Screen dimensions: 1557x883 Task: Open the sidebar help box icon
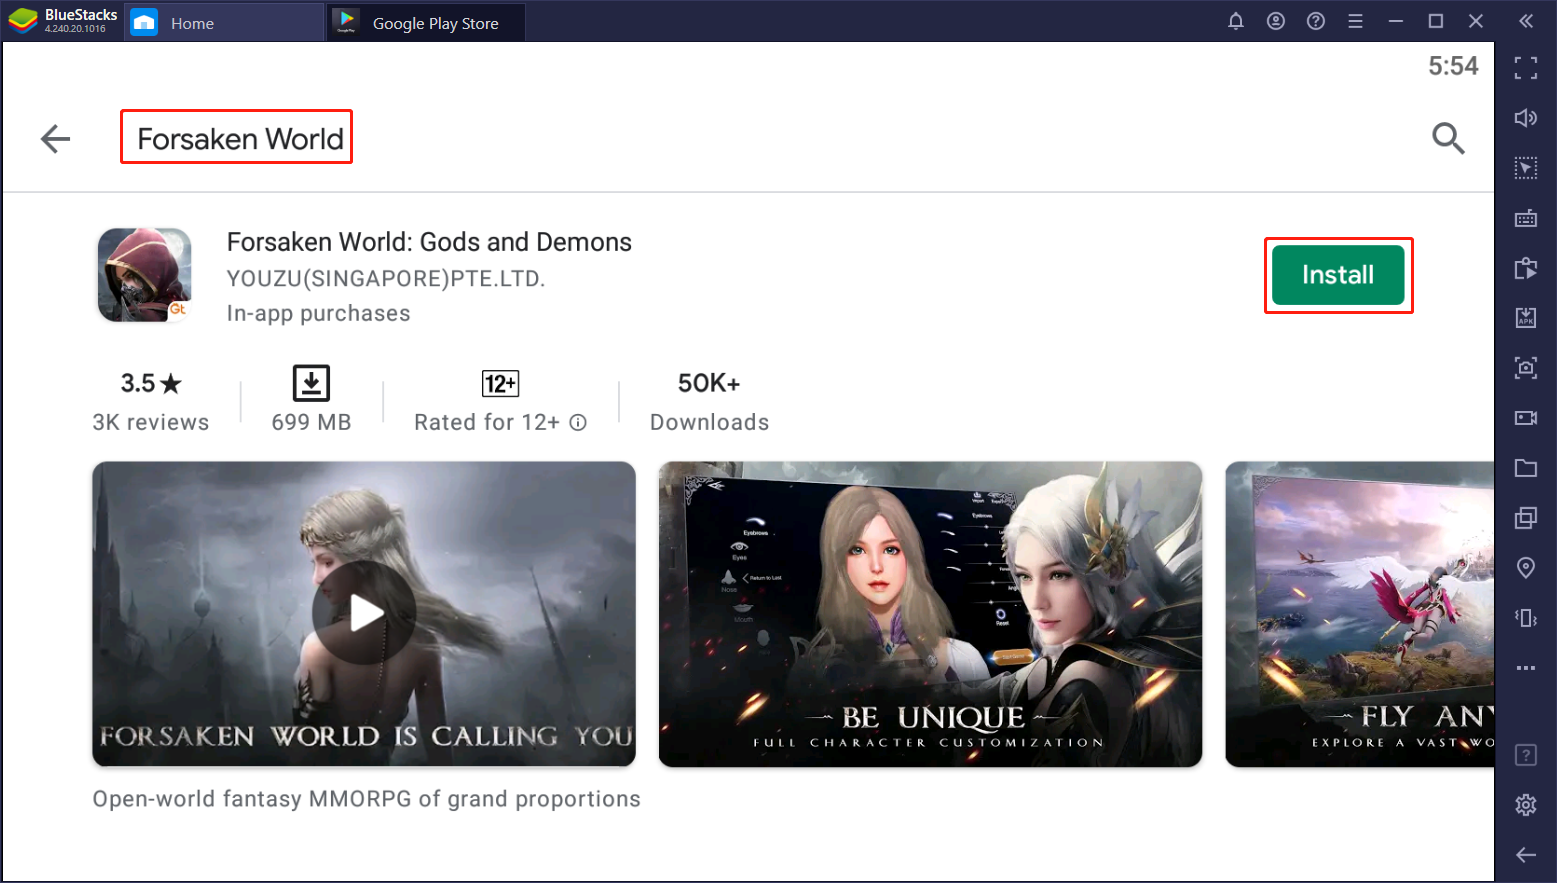(x=1526, y=755)
